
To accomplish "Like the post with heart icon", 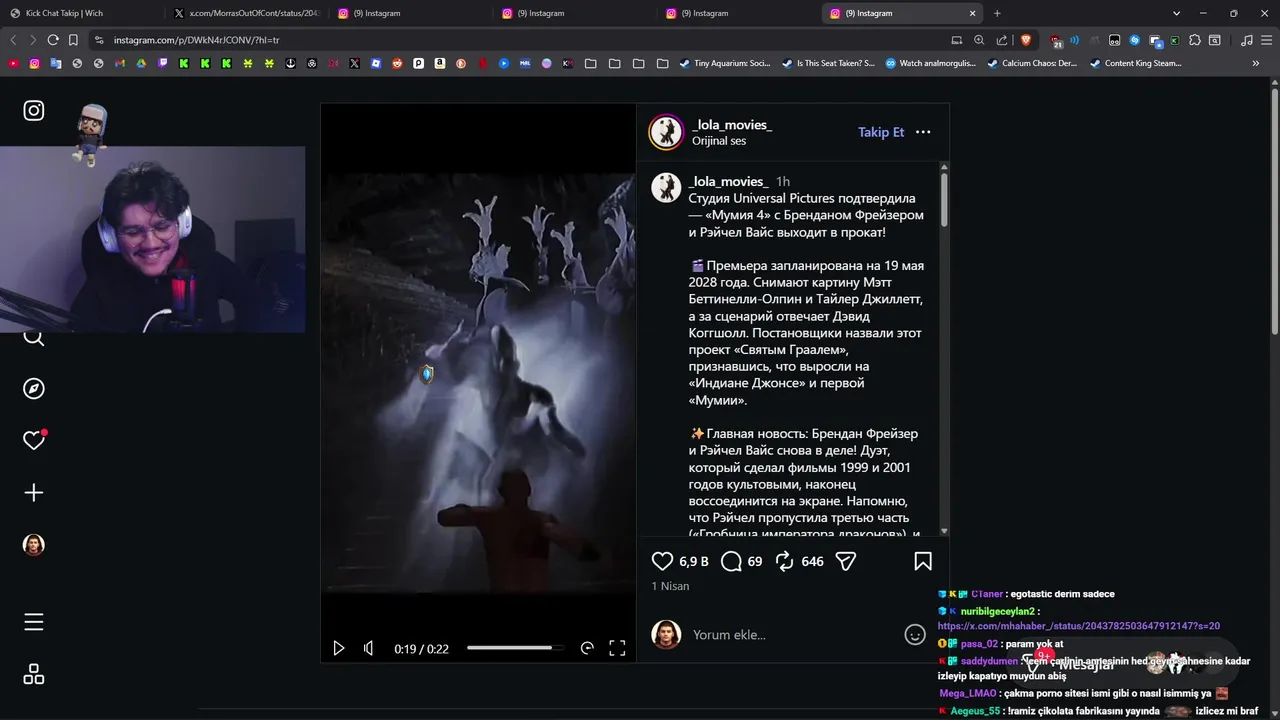I will pos(662,562).
